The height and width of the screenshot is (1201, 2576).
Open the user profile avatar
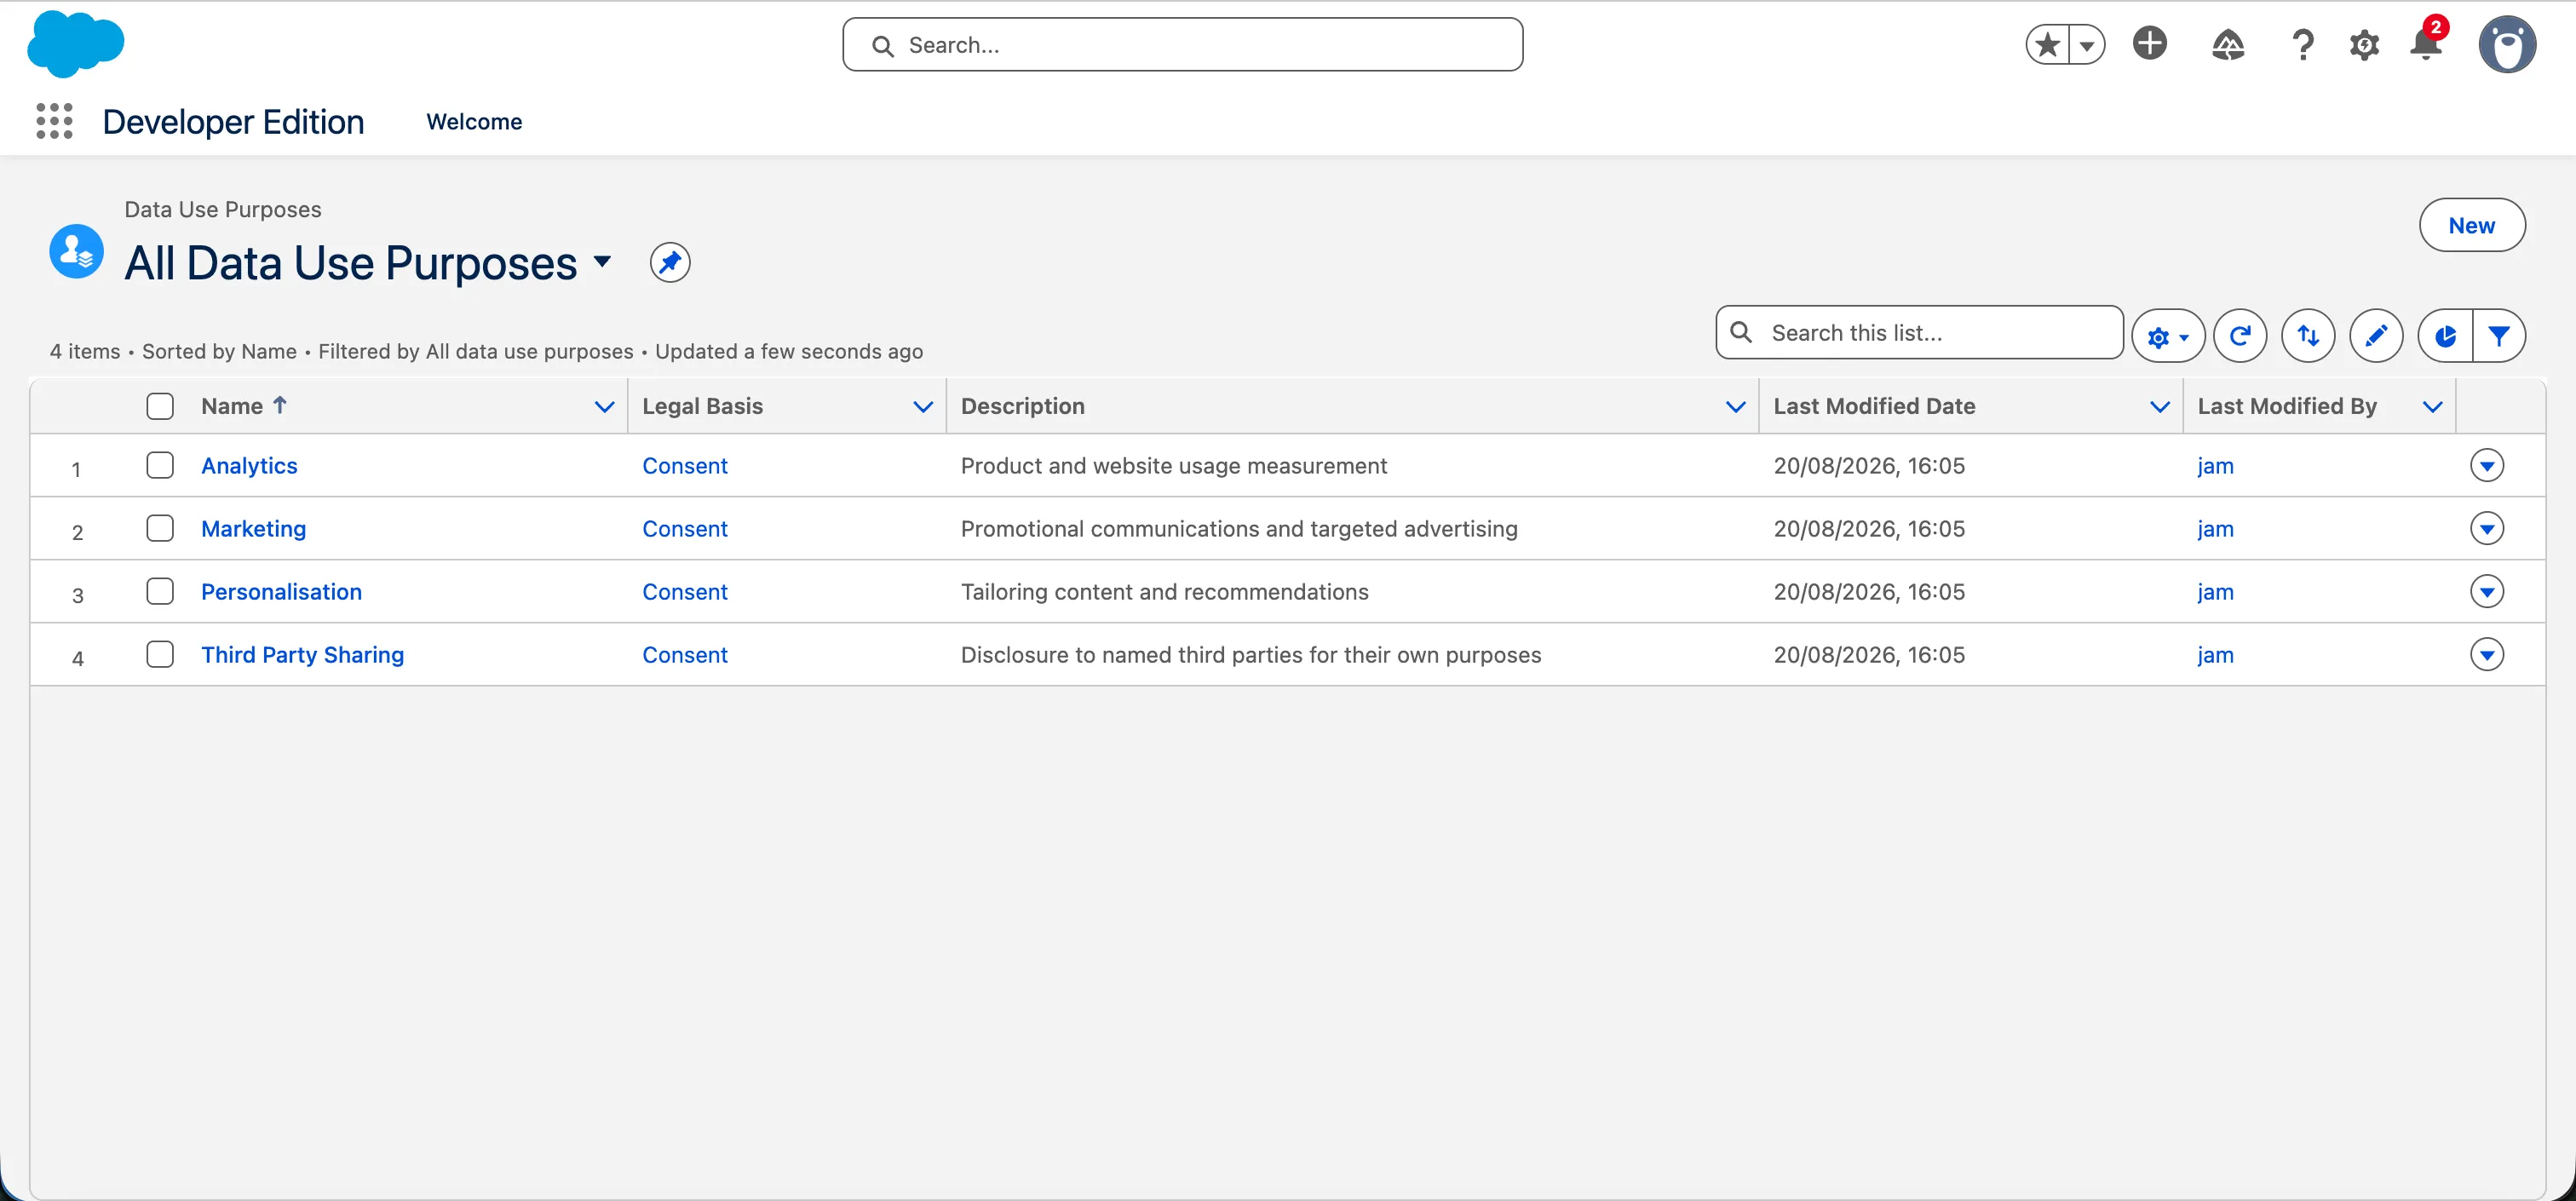coord(2507,45)
